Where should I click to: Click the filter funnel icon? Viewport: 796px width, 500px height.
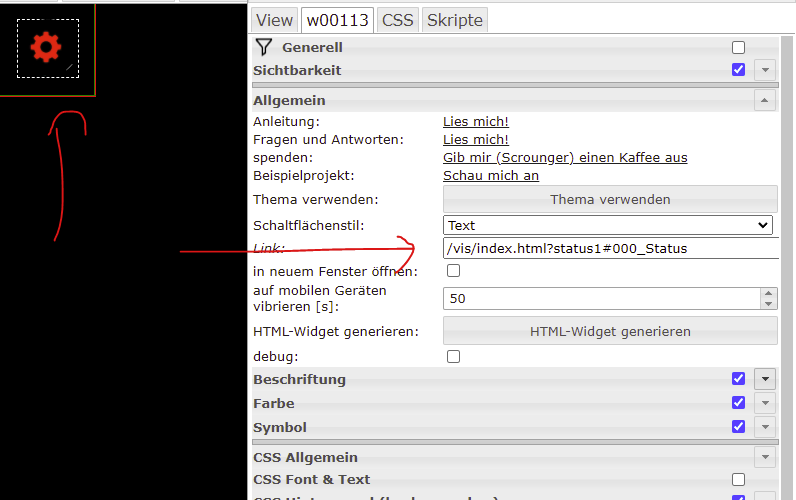click(x=263, y=47)
